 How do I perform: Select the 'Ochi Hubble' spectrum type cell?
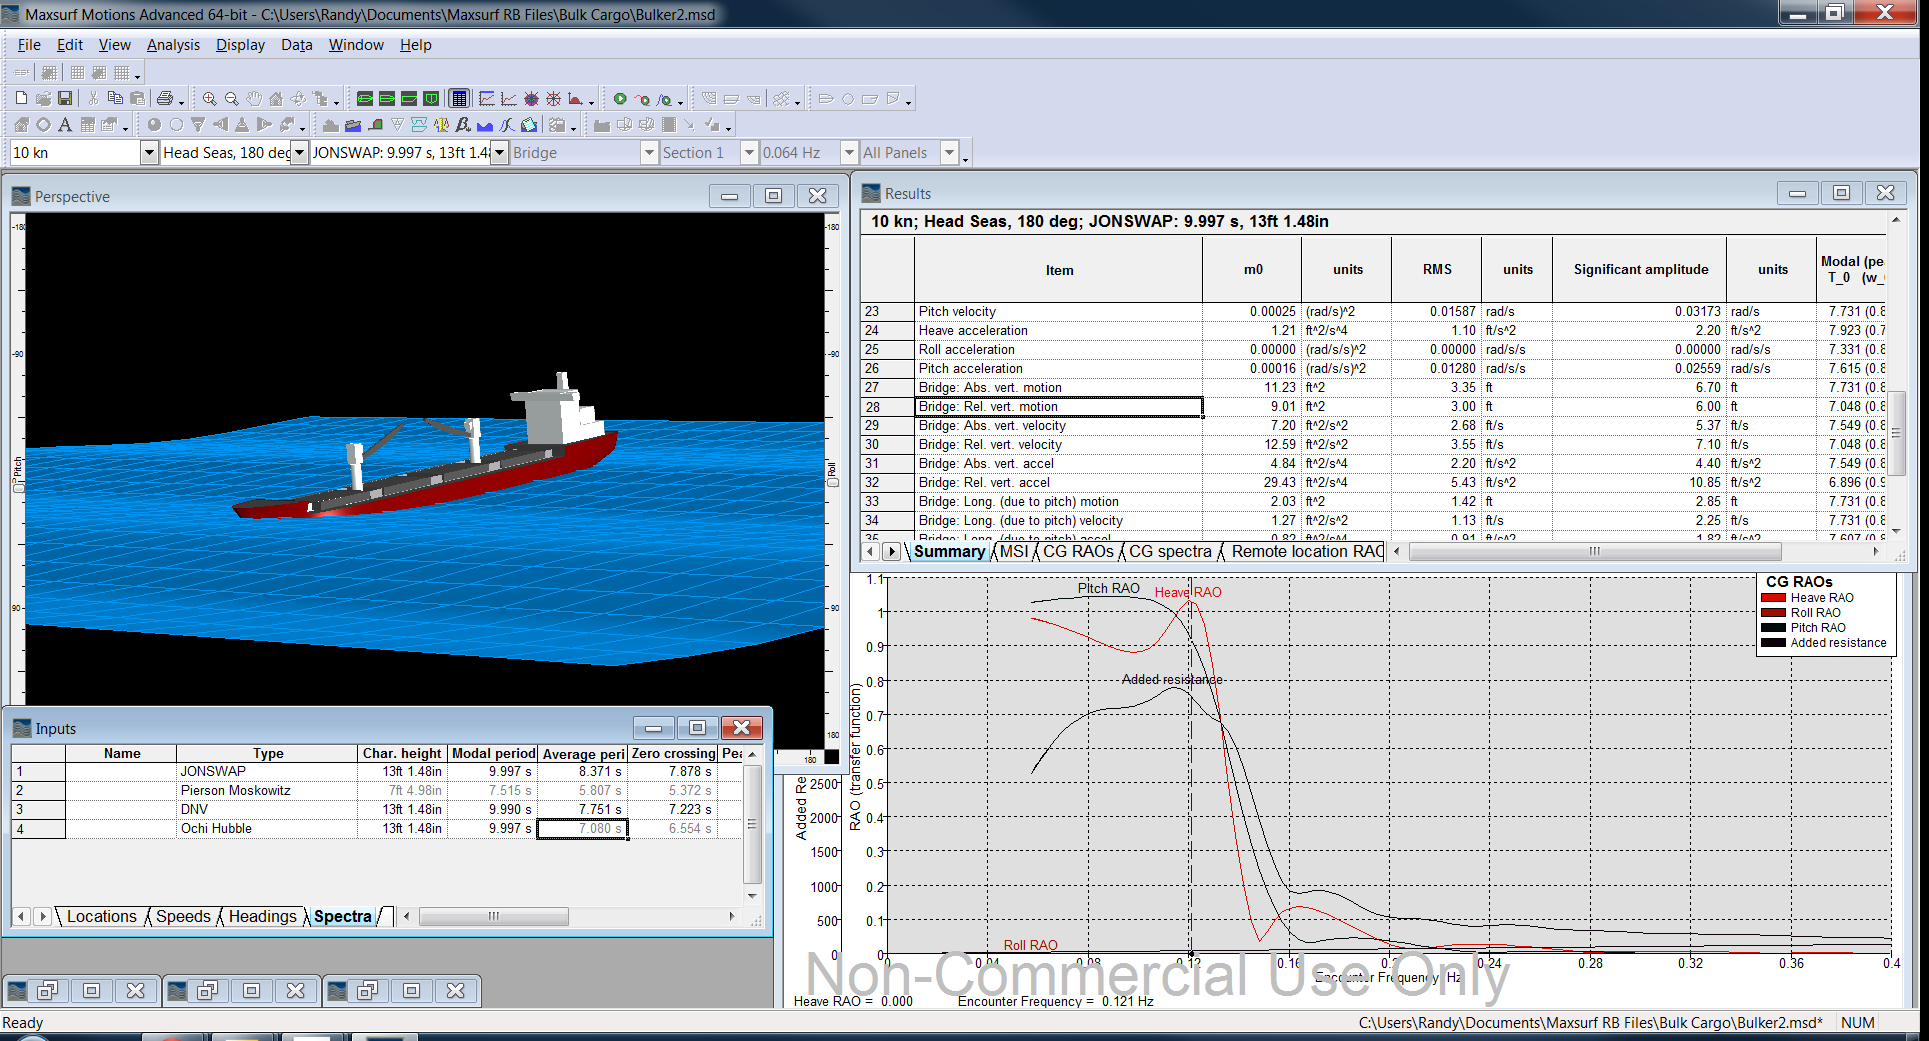(267, 828)
